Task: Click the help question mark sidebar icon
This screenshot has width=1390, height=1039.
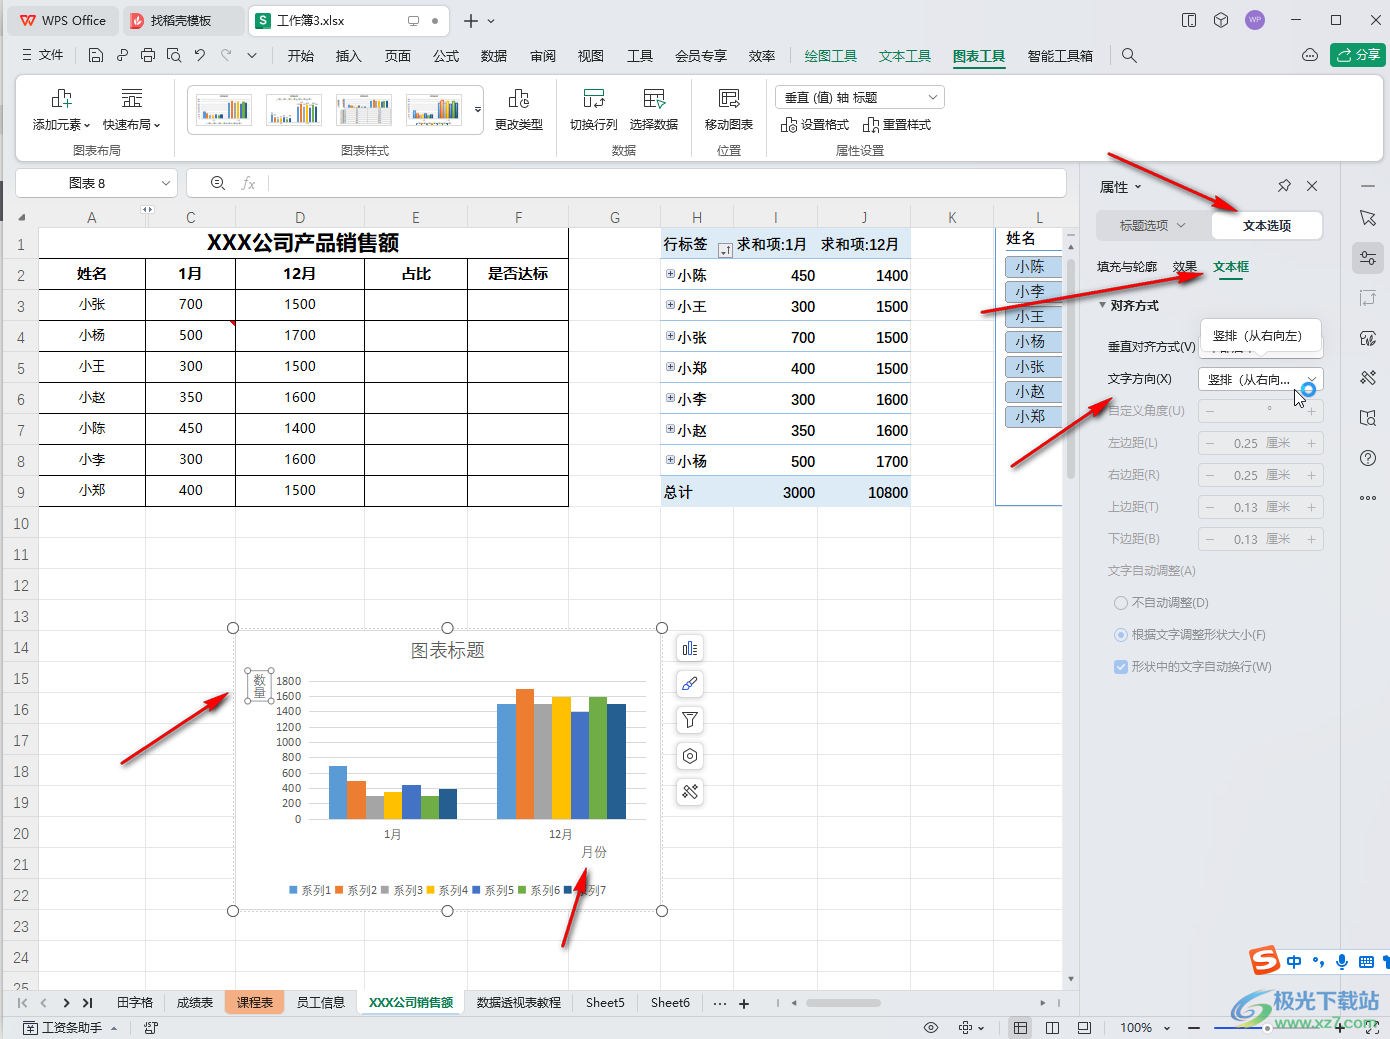Action: 1368,458
